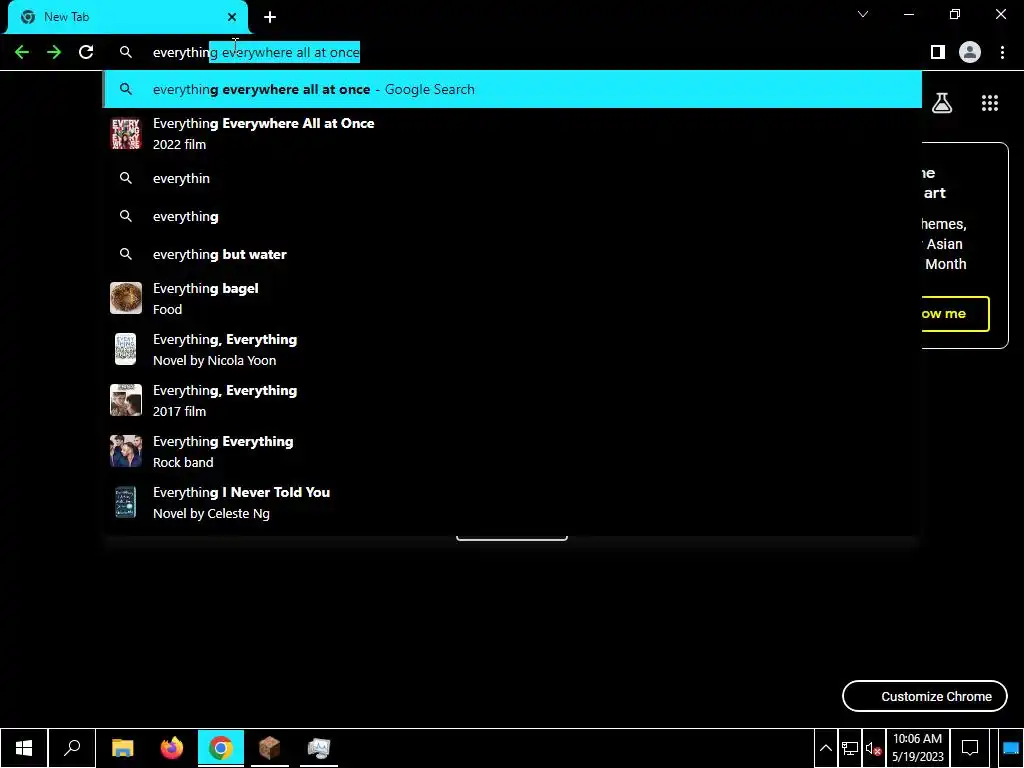Open the clock showing 10:06 AM

(x=918, y=748)
